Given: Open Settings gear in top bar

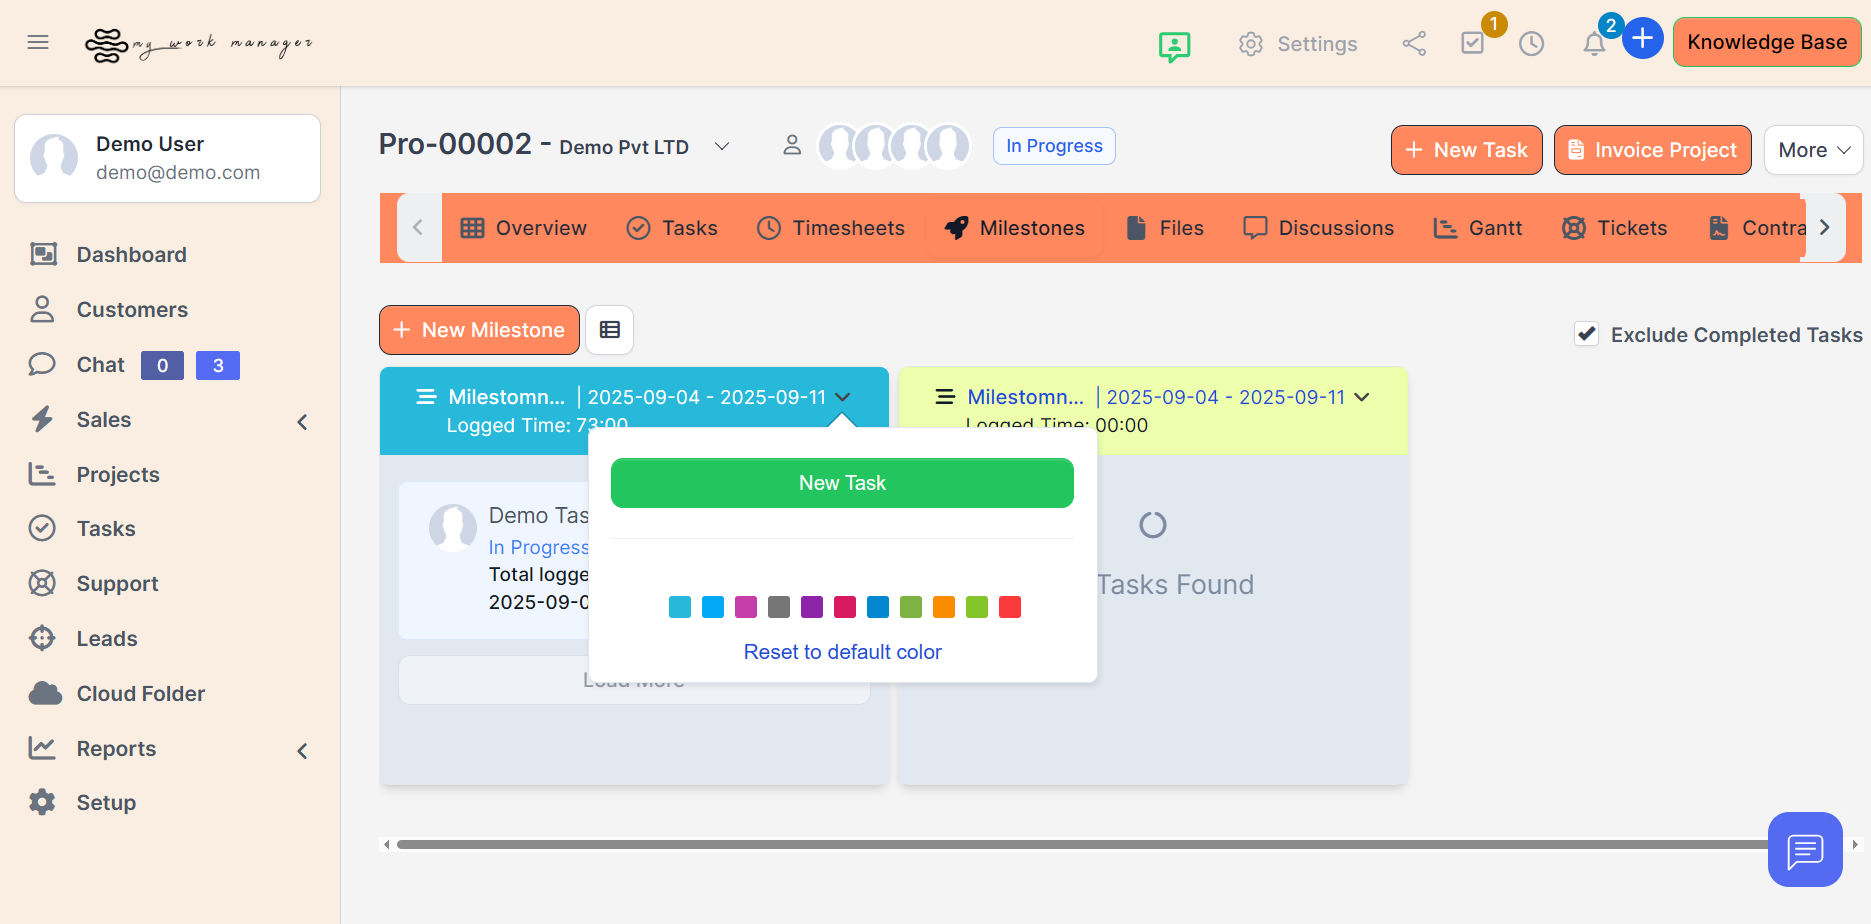Looking at the screenshot, I should [1297, 44].
